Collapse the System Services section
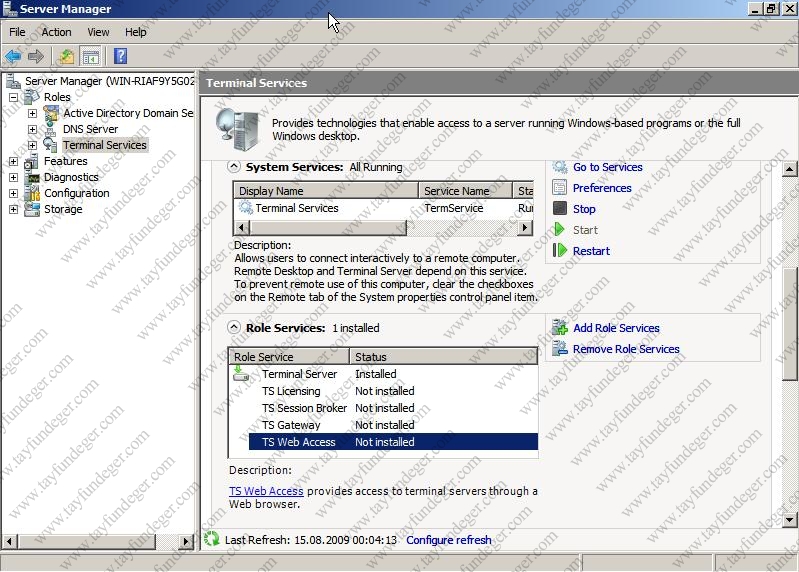Viewport: 799px width, 572px height. click(233, 167)
